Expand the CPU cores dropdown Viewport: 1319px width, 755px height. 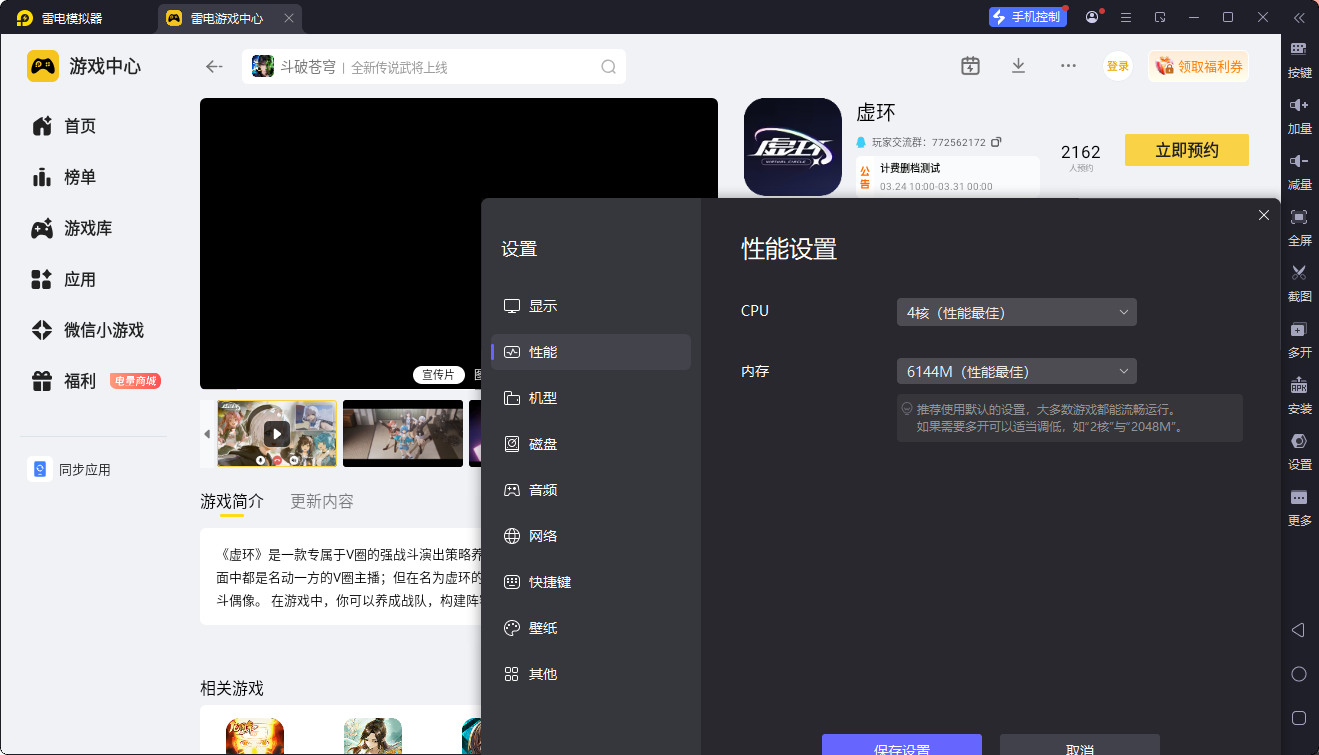pyautogui.click(x=1016, y=312)
